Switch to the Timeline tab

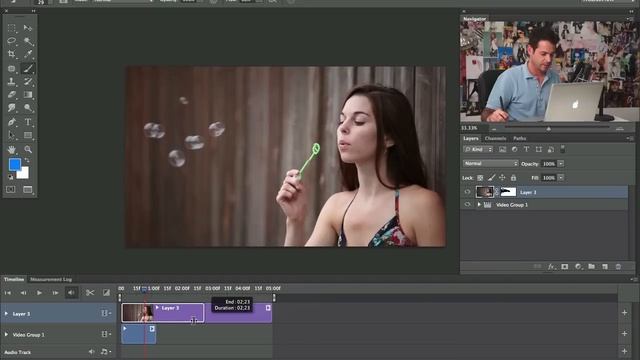(14, 280)
